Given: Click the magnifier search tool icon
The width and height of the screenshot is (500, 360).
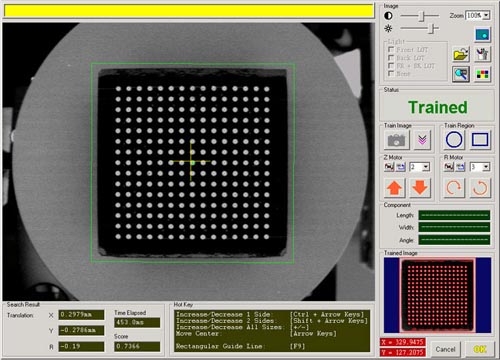Looking at the screenshot, I should click(x=461, y=74).
